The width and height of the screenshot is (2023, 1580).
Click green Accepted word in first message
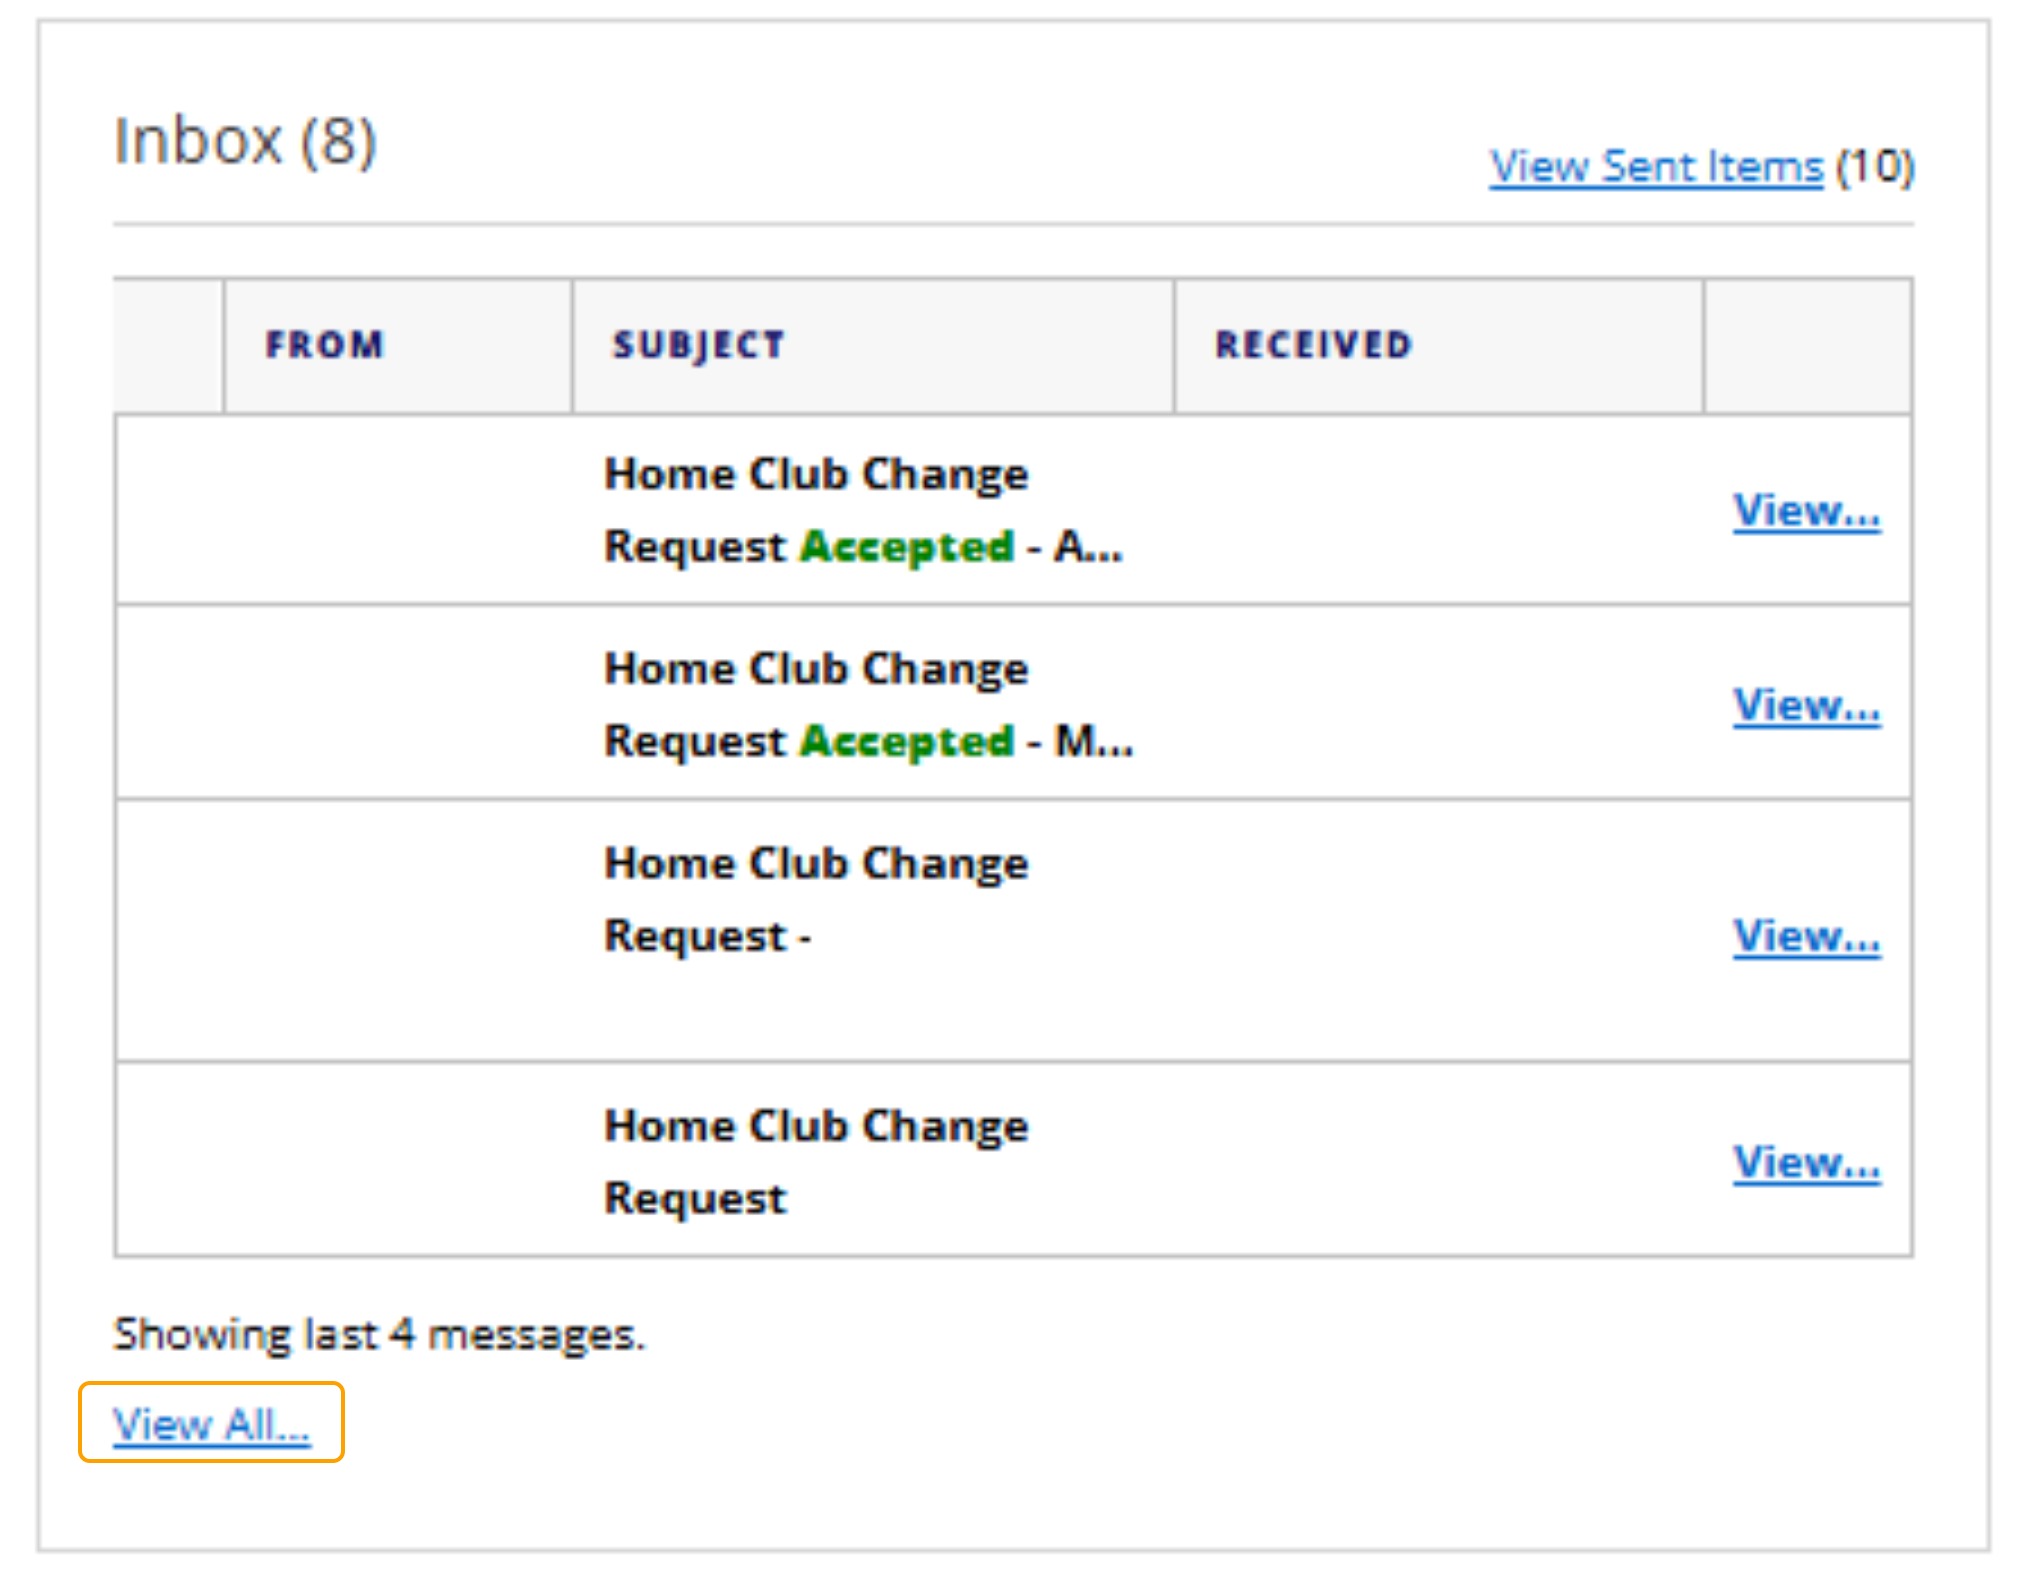(x=907, y=547)
